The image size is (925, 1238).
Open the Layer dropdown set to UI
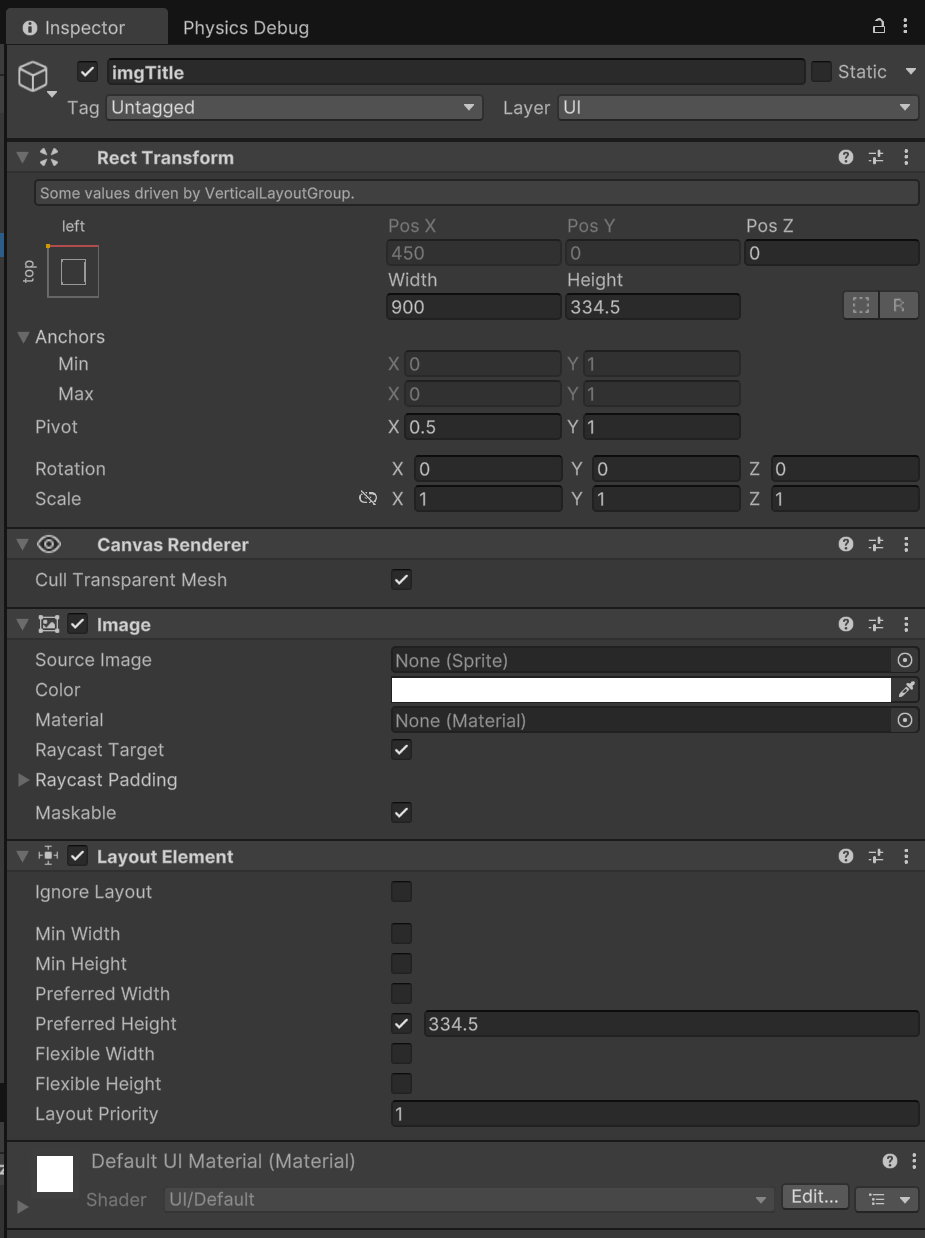point(738,107)
